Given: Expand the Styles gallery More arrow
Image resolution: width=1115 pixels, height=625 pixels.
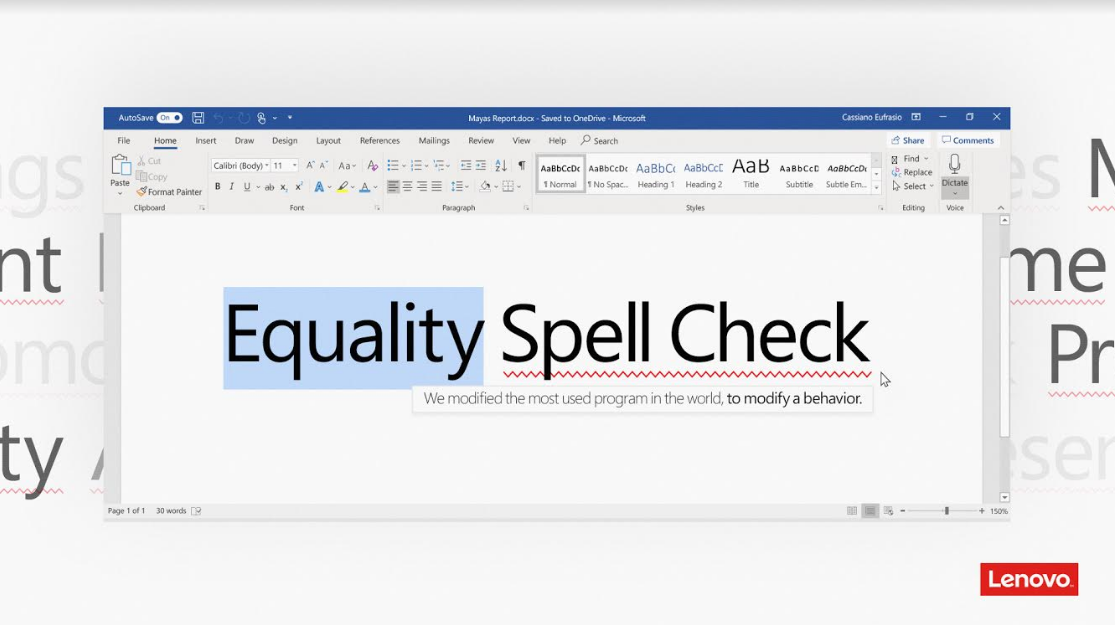Looking at the screenshot, I should point(877,187).
